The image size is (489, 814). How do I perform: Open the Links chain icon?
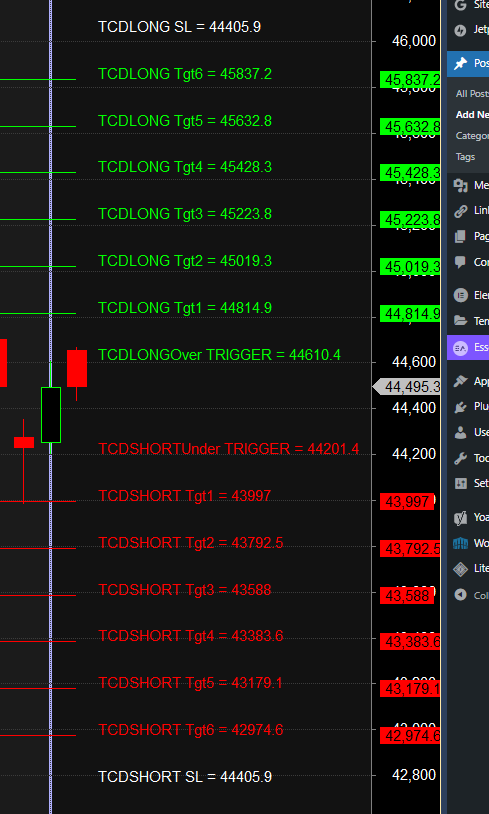pyautogui.click(x=460, y=211)
